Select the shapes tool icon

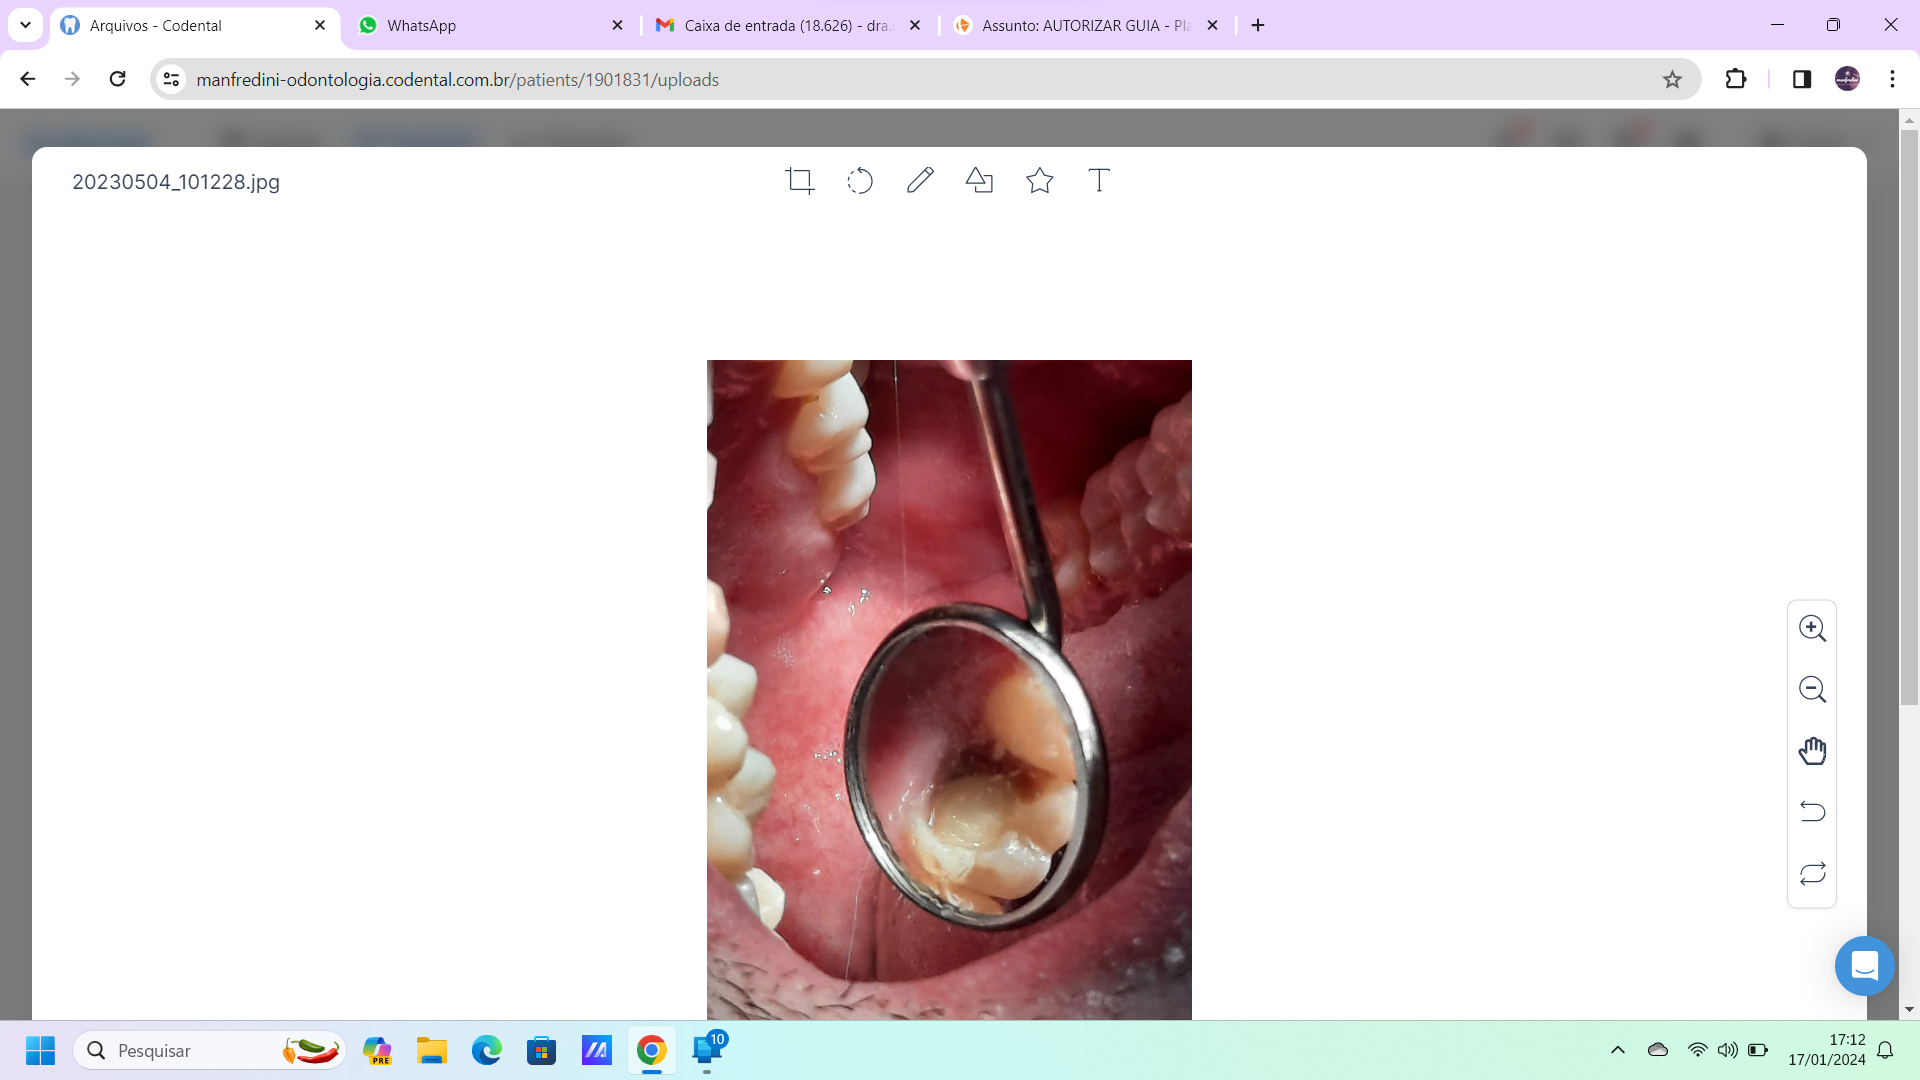(x=979, y=180)
